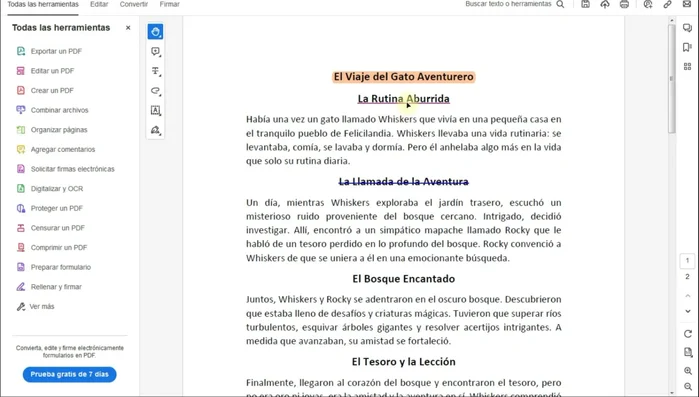Image resolution: width=699 pixels, height=397 pixels.
Task: Go to previous page arrow
Action: coord(688,296)
